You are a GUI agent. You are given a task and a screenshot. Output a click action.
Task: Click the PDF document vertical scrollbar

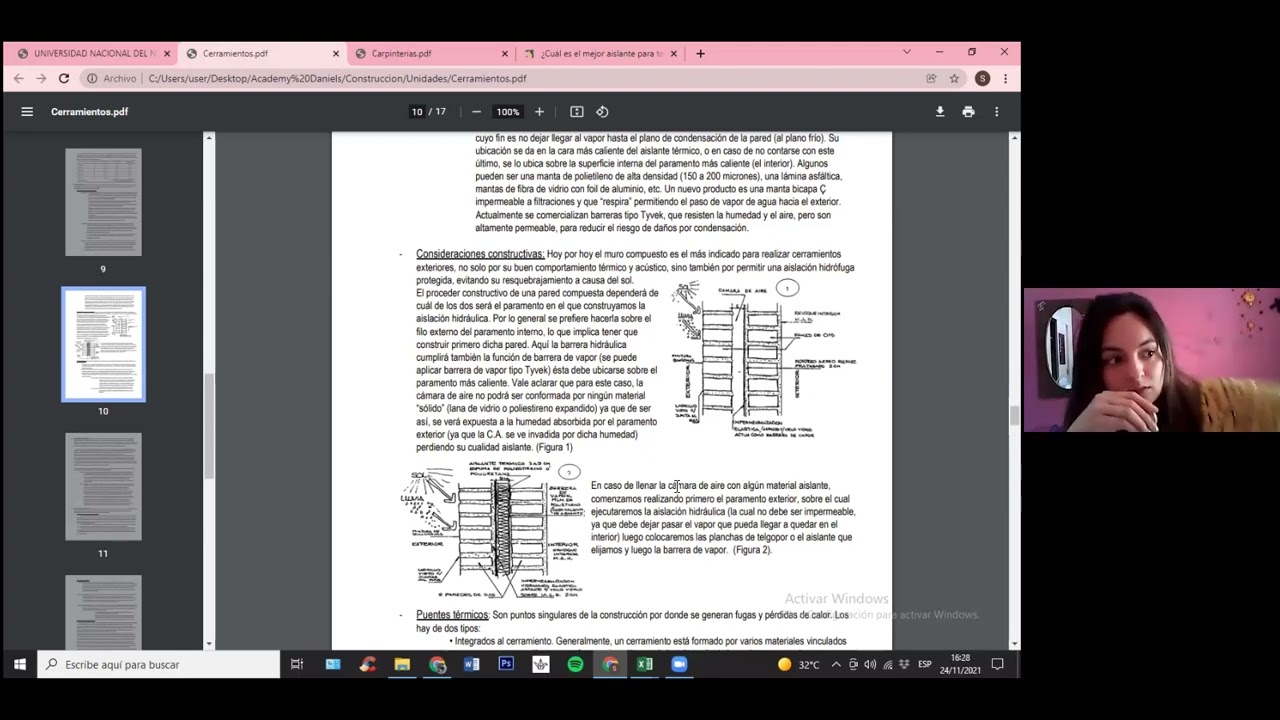[1014, 415]
